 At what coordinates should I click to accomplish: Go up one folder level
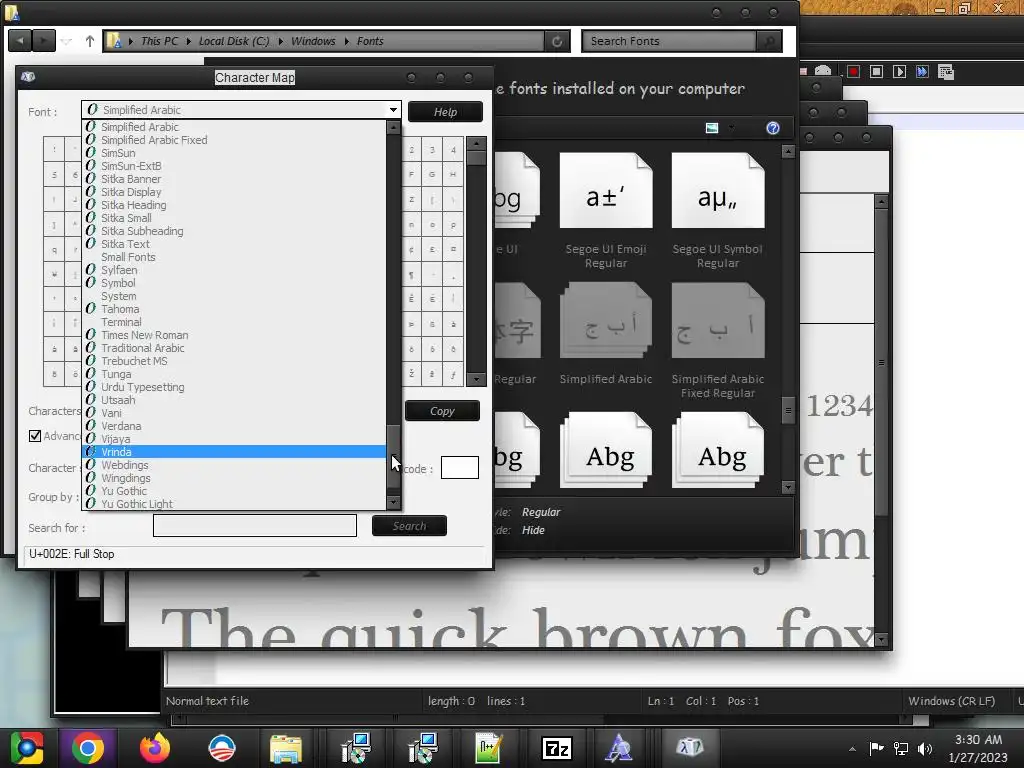point(89,41)
